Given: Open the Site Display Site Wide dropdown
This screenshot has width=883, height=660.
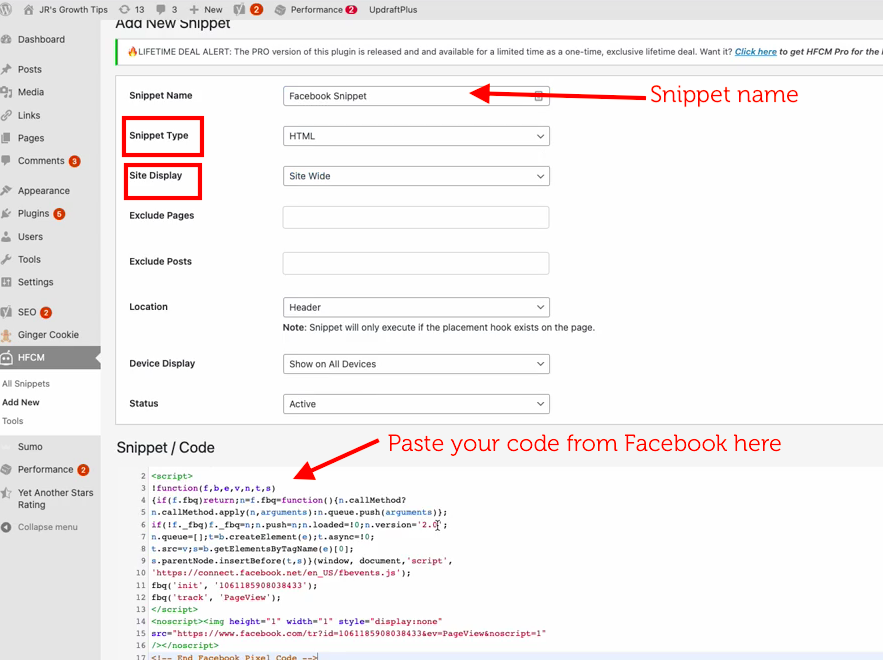Looking at the screenshot, I should [x=416, y=176].
